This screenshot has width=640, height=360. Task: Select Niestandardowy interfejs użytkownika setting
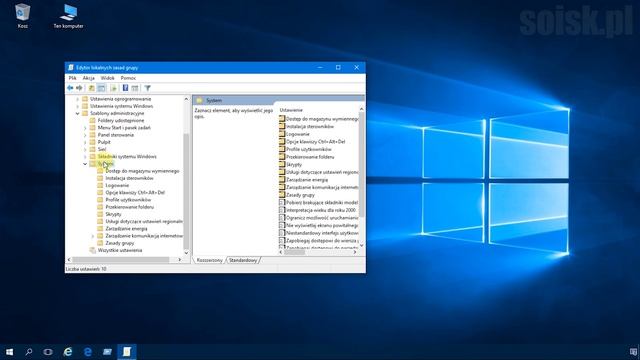[x=322, y=233]
